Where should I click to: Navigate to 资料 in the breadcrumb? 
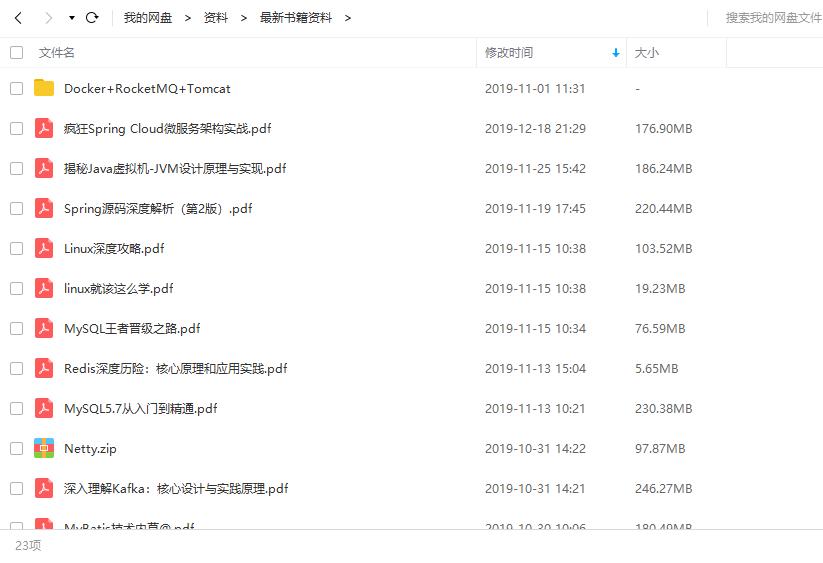coord(216,18)
